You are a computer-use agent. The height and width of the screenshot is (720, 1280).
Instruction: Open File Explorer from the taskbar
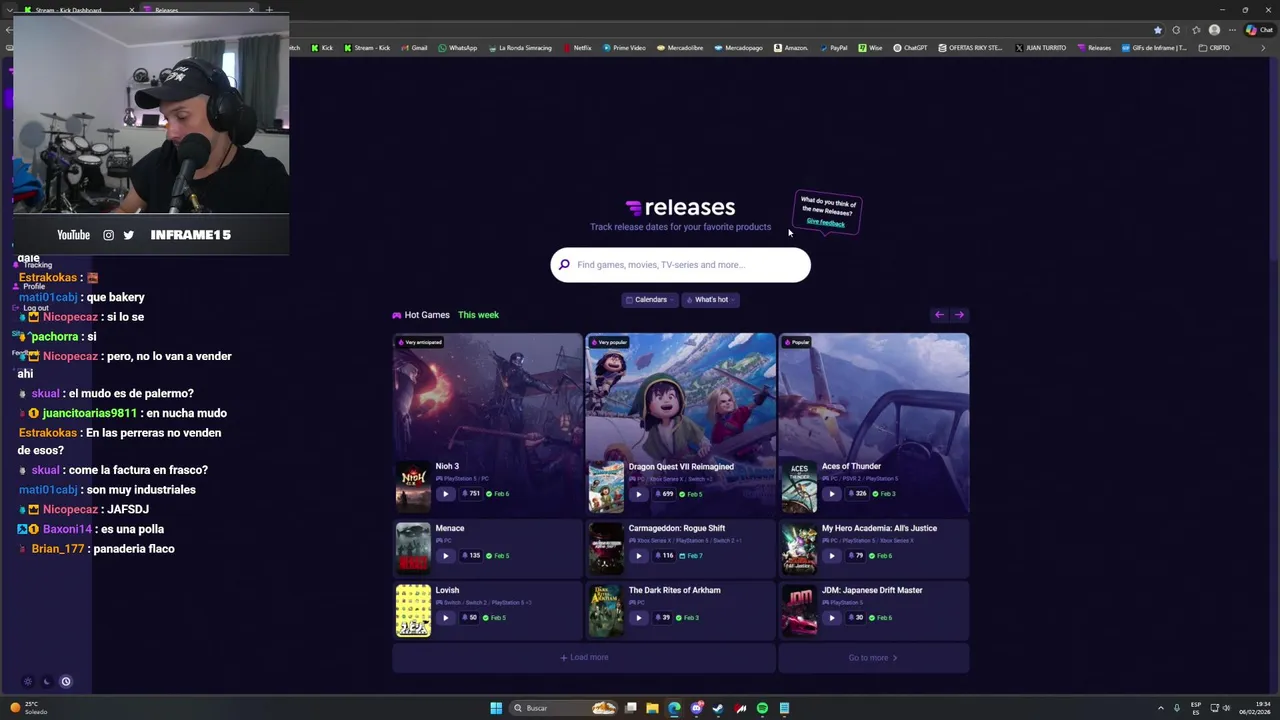point(652,708)
